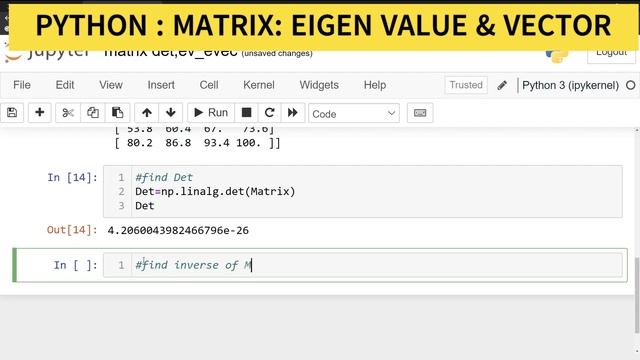Click the In [14]: prompt label
Viewport: 640px width, 360px height.
coord(73,177)
